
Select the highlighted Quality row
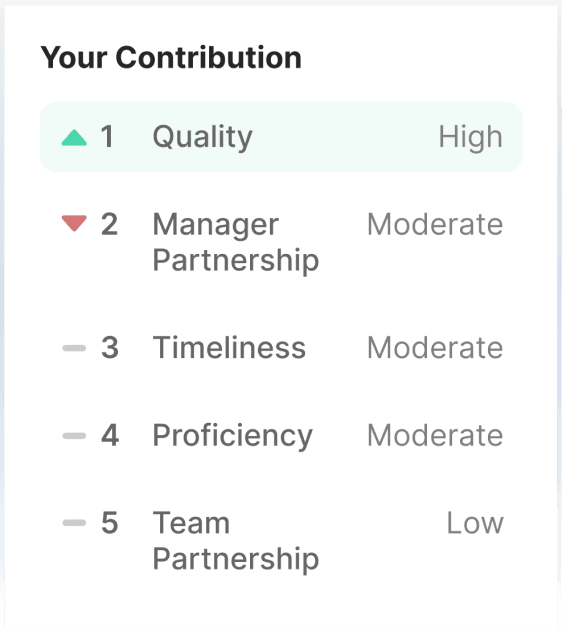(281, 137)
